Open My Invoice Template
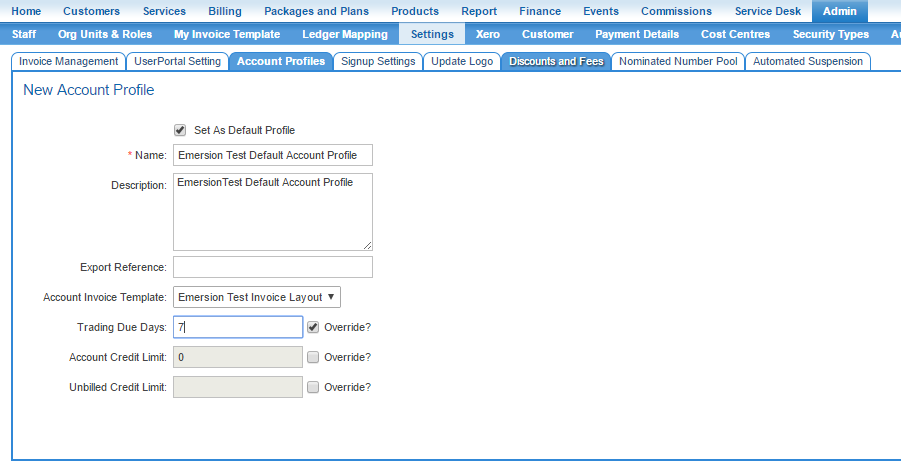This screenshot has width=901, height=465. pyautogui.click(x=227, y=34)
